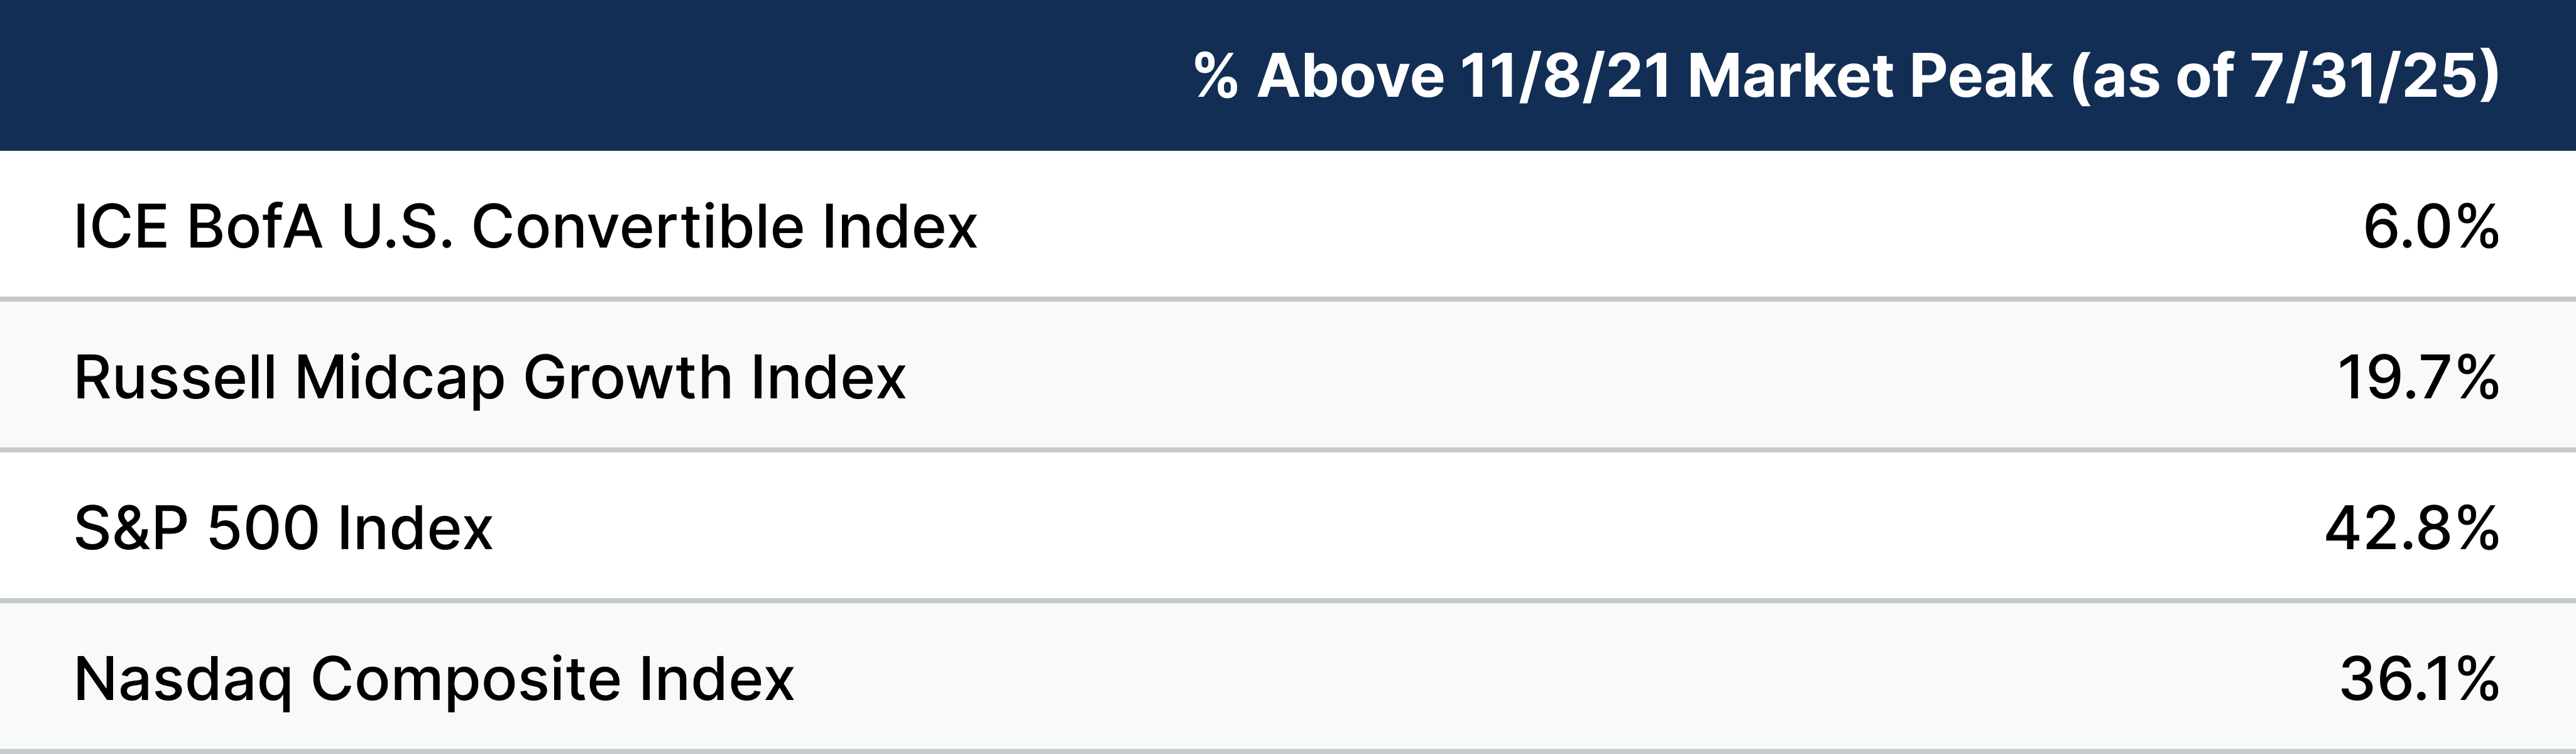Click the "% Above 11/8/21 Market Peak" column header

click(x=1845, y=76)
